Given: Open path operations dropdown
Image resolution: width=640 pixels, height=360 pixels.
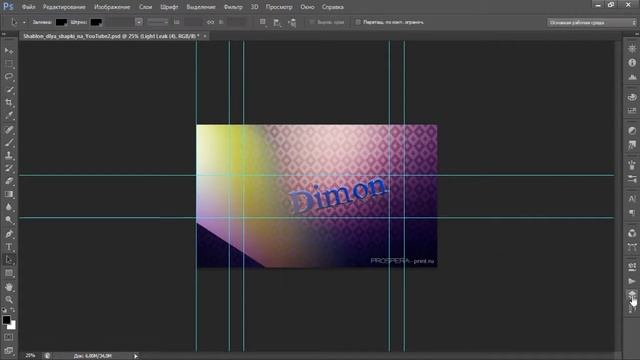Looking at the screenshot, I should click(263, 22).
